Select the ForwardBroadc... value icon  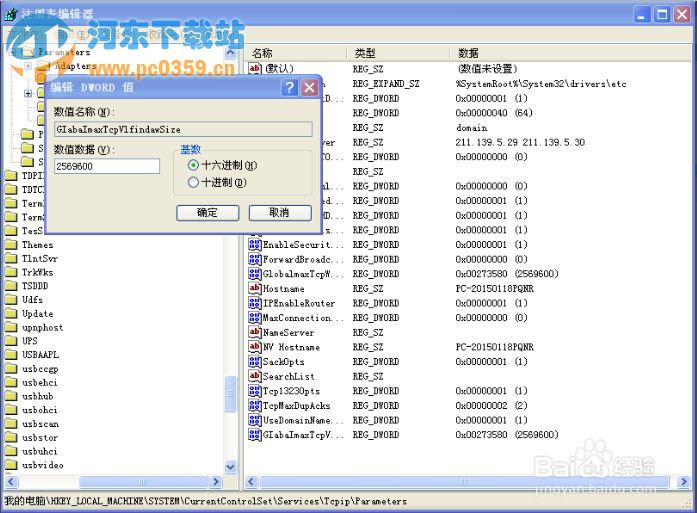point(255,259)
